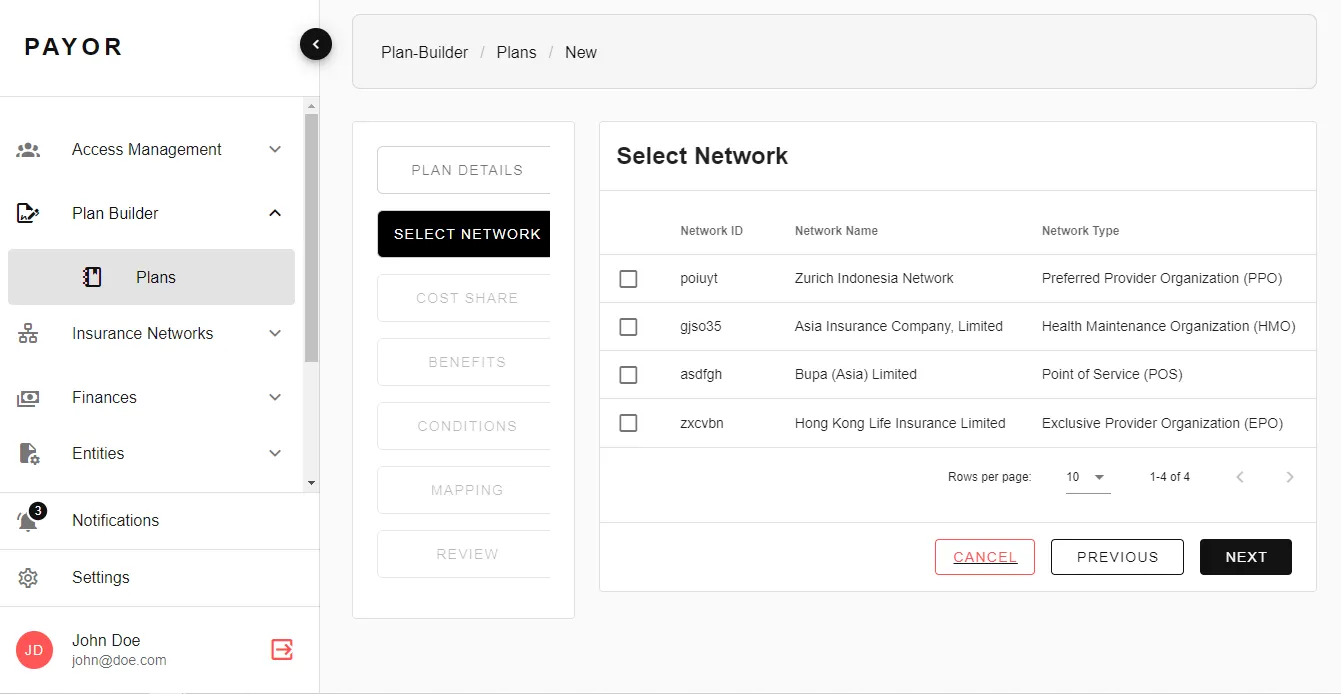Click the network ID asdfgh
Image resolution: width=1341 pixels, height=694 pixels.
[701, 375]
